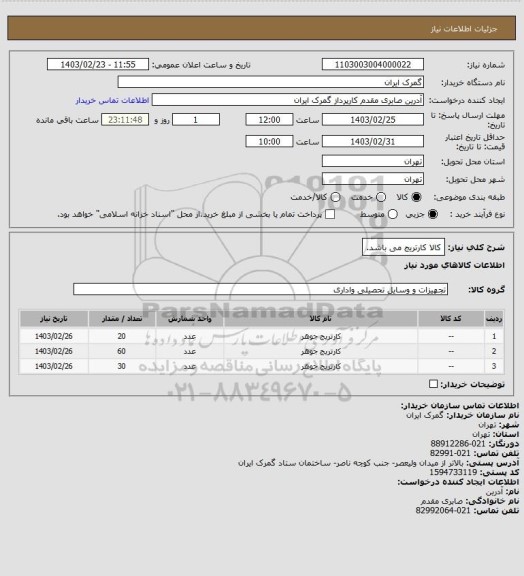Click the تعداد / مقدار column header
This screenshot has width=524, height=576.
coord(122,319)
